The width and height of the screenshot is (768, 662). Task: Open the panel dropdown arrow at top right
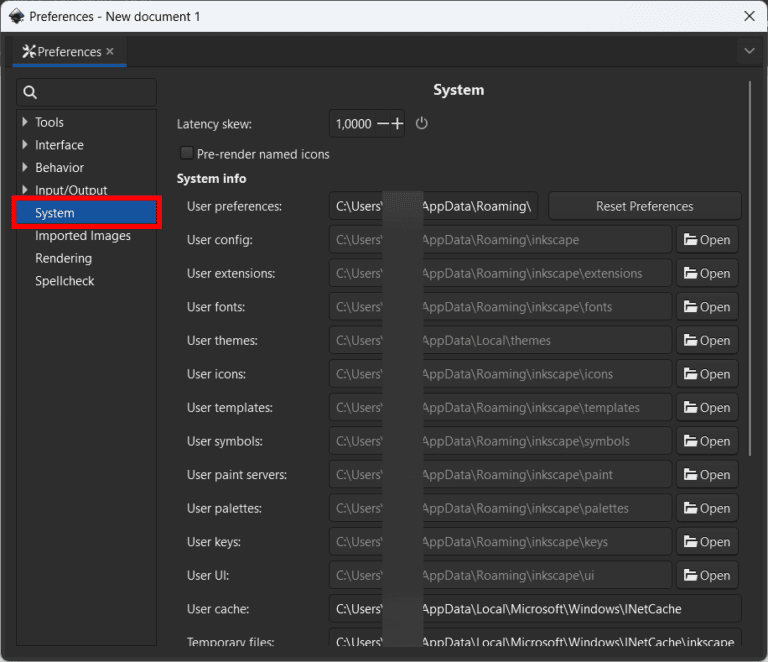(749, 51)
